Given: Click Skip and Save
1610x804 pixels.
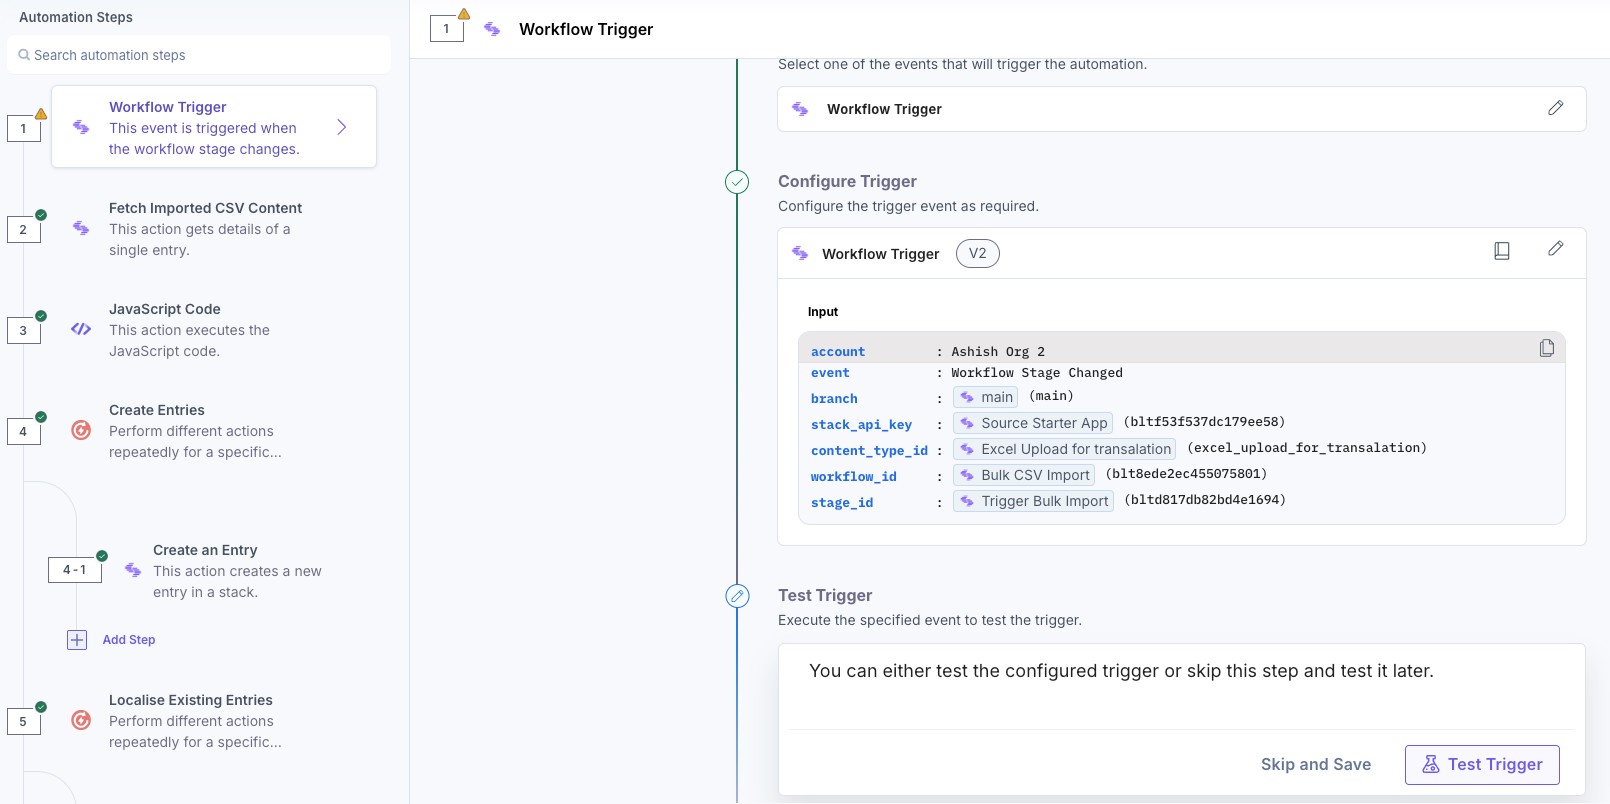Looking at the screenshot, I should [x=1315, y=765].
